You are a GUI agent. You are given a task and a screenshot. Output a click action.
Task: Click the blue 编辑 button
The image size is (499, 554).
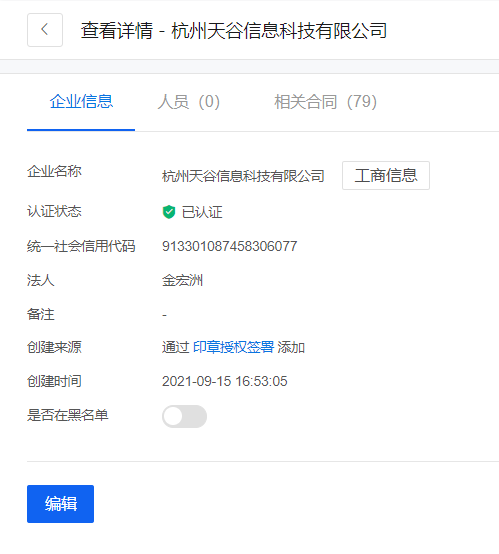click(60, 504)
